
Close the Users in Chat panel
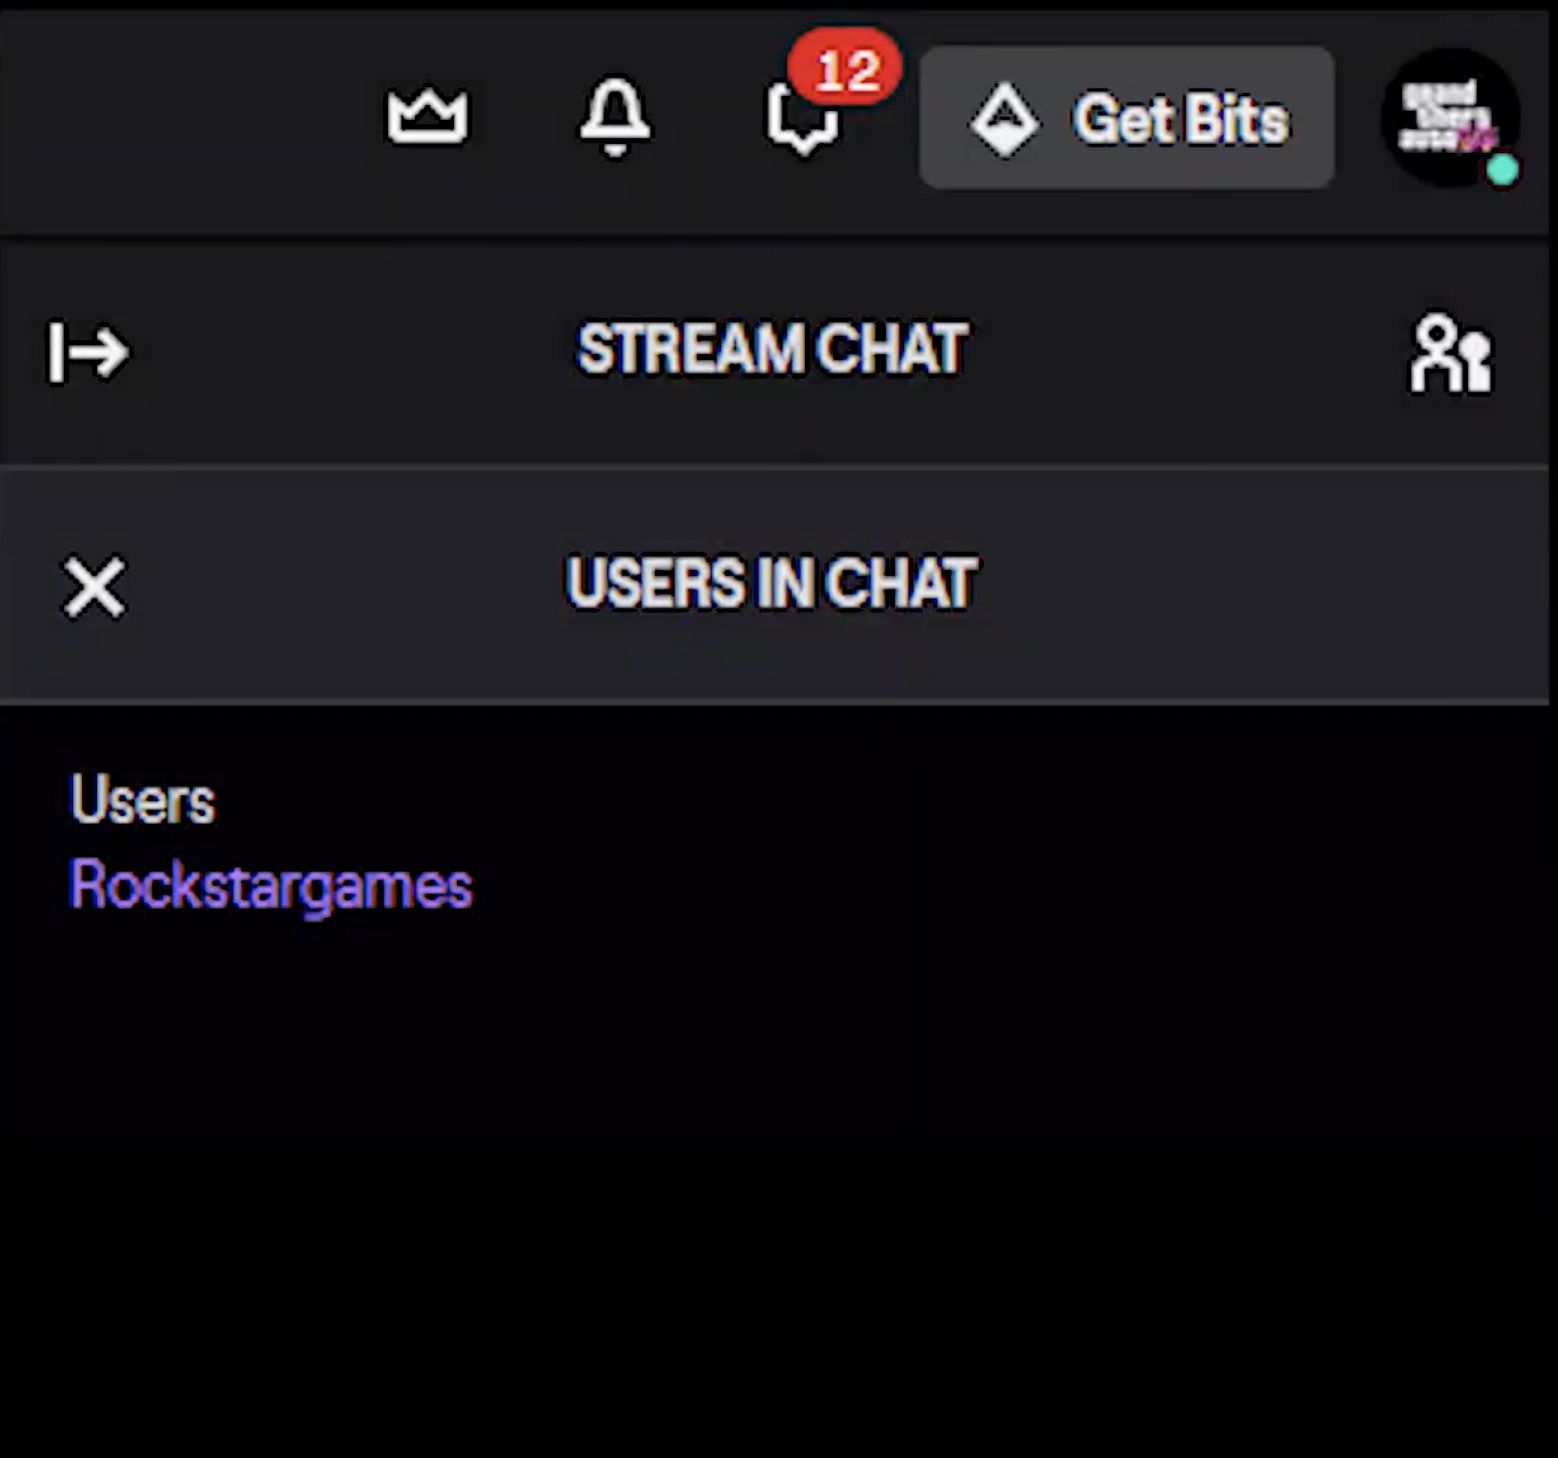pos(94,587)
